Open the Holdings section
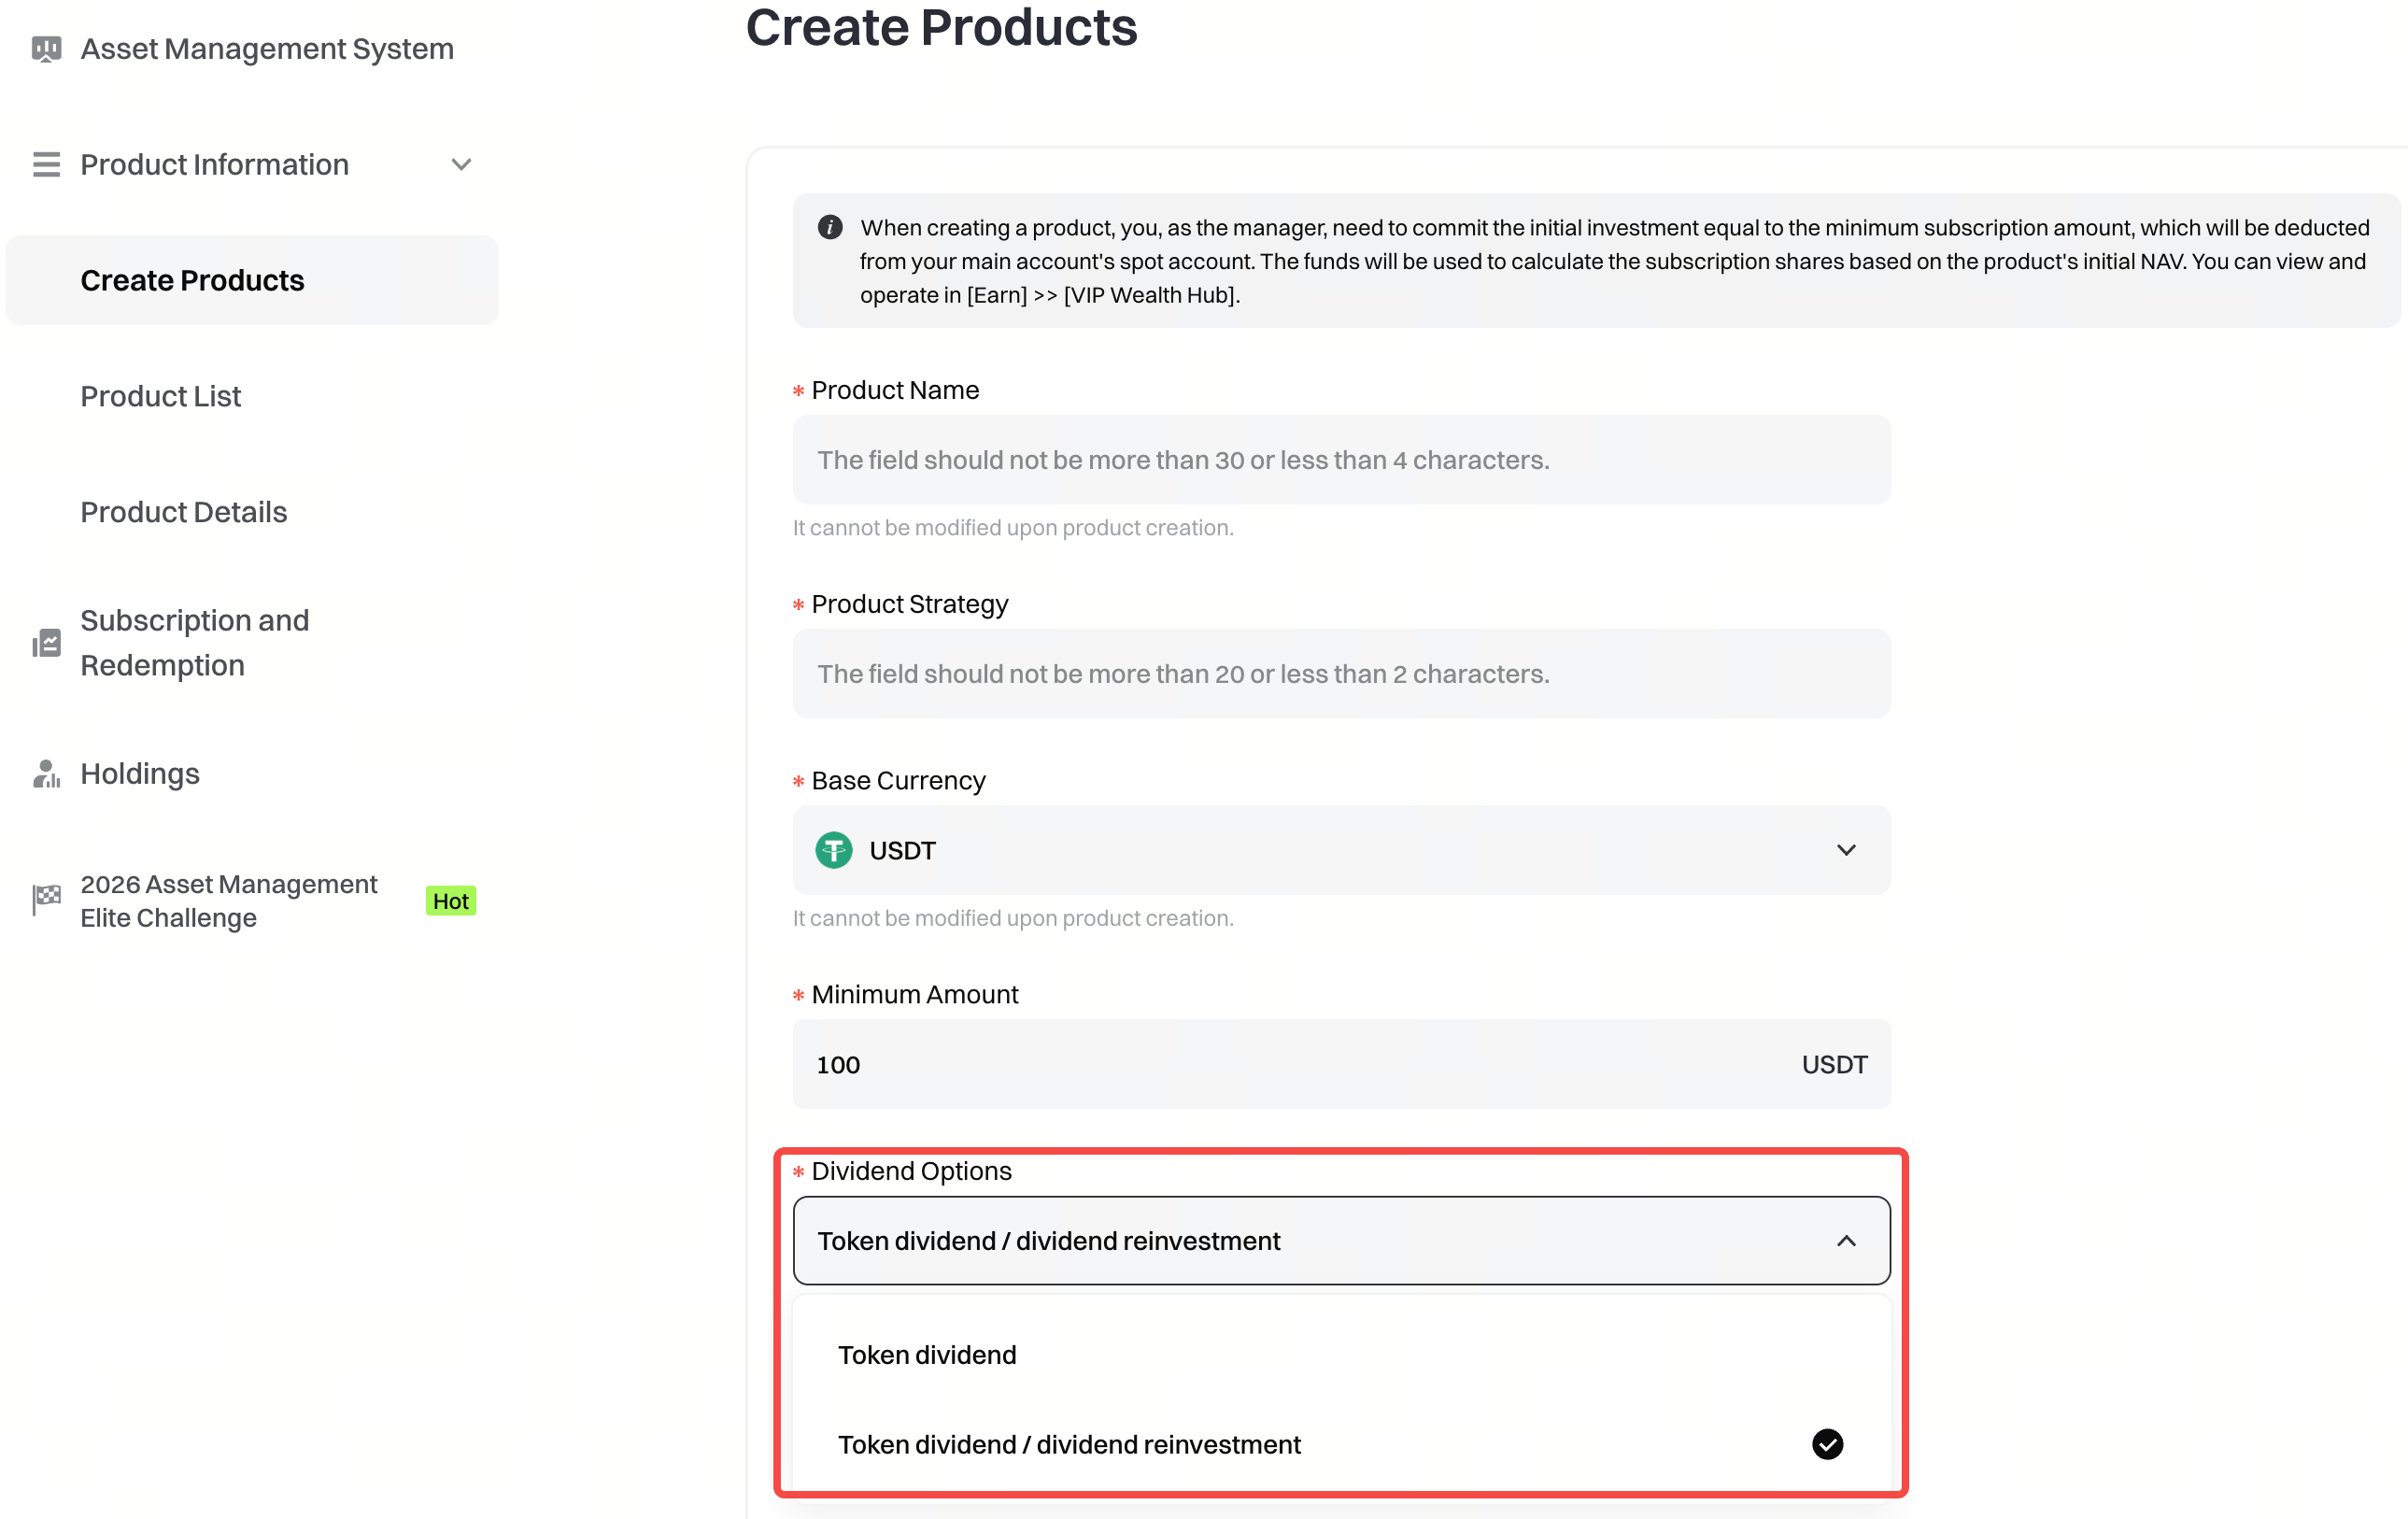 [140, 774]
